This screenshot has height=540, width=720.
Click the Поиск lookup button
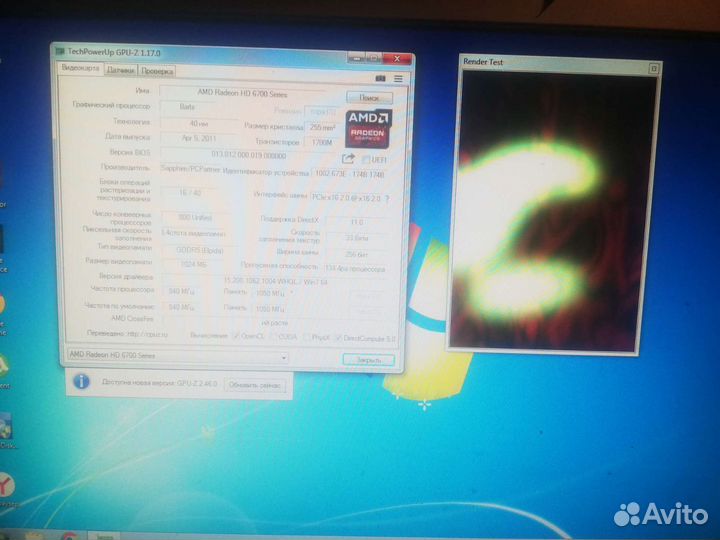tap(369, 97)
